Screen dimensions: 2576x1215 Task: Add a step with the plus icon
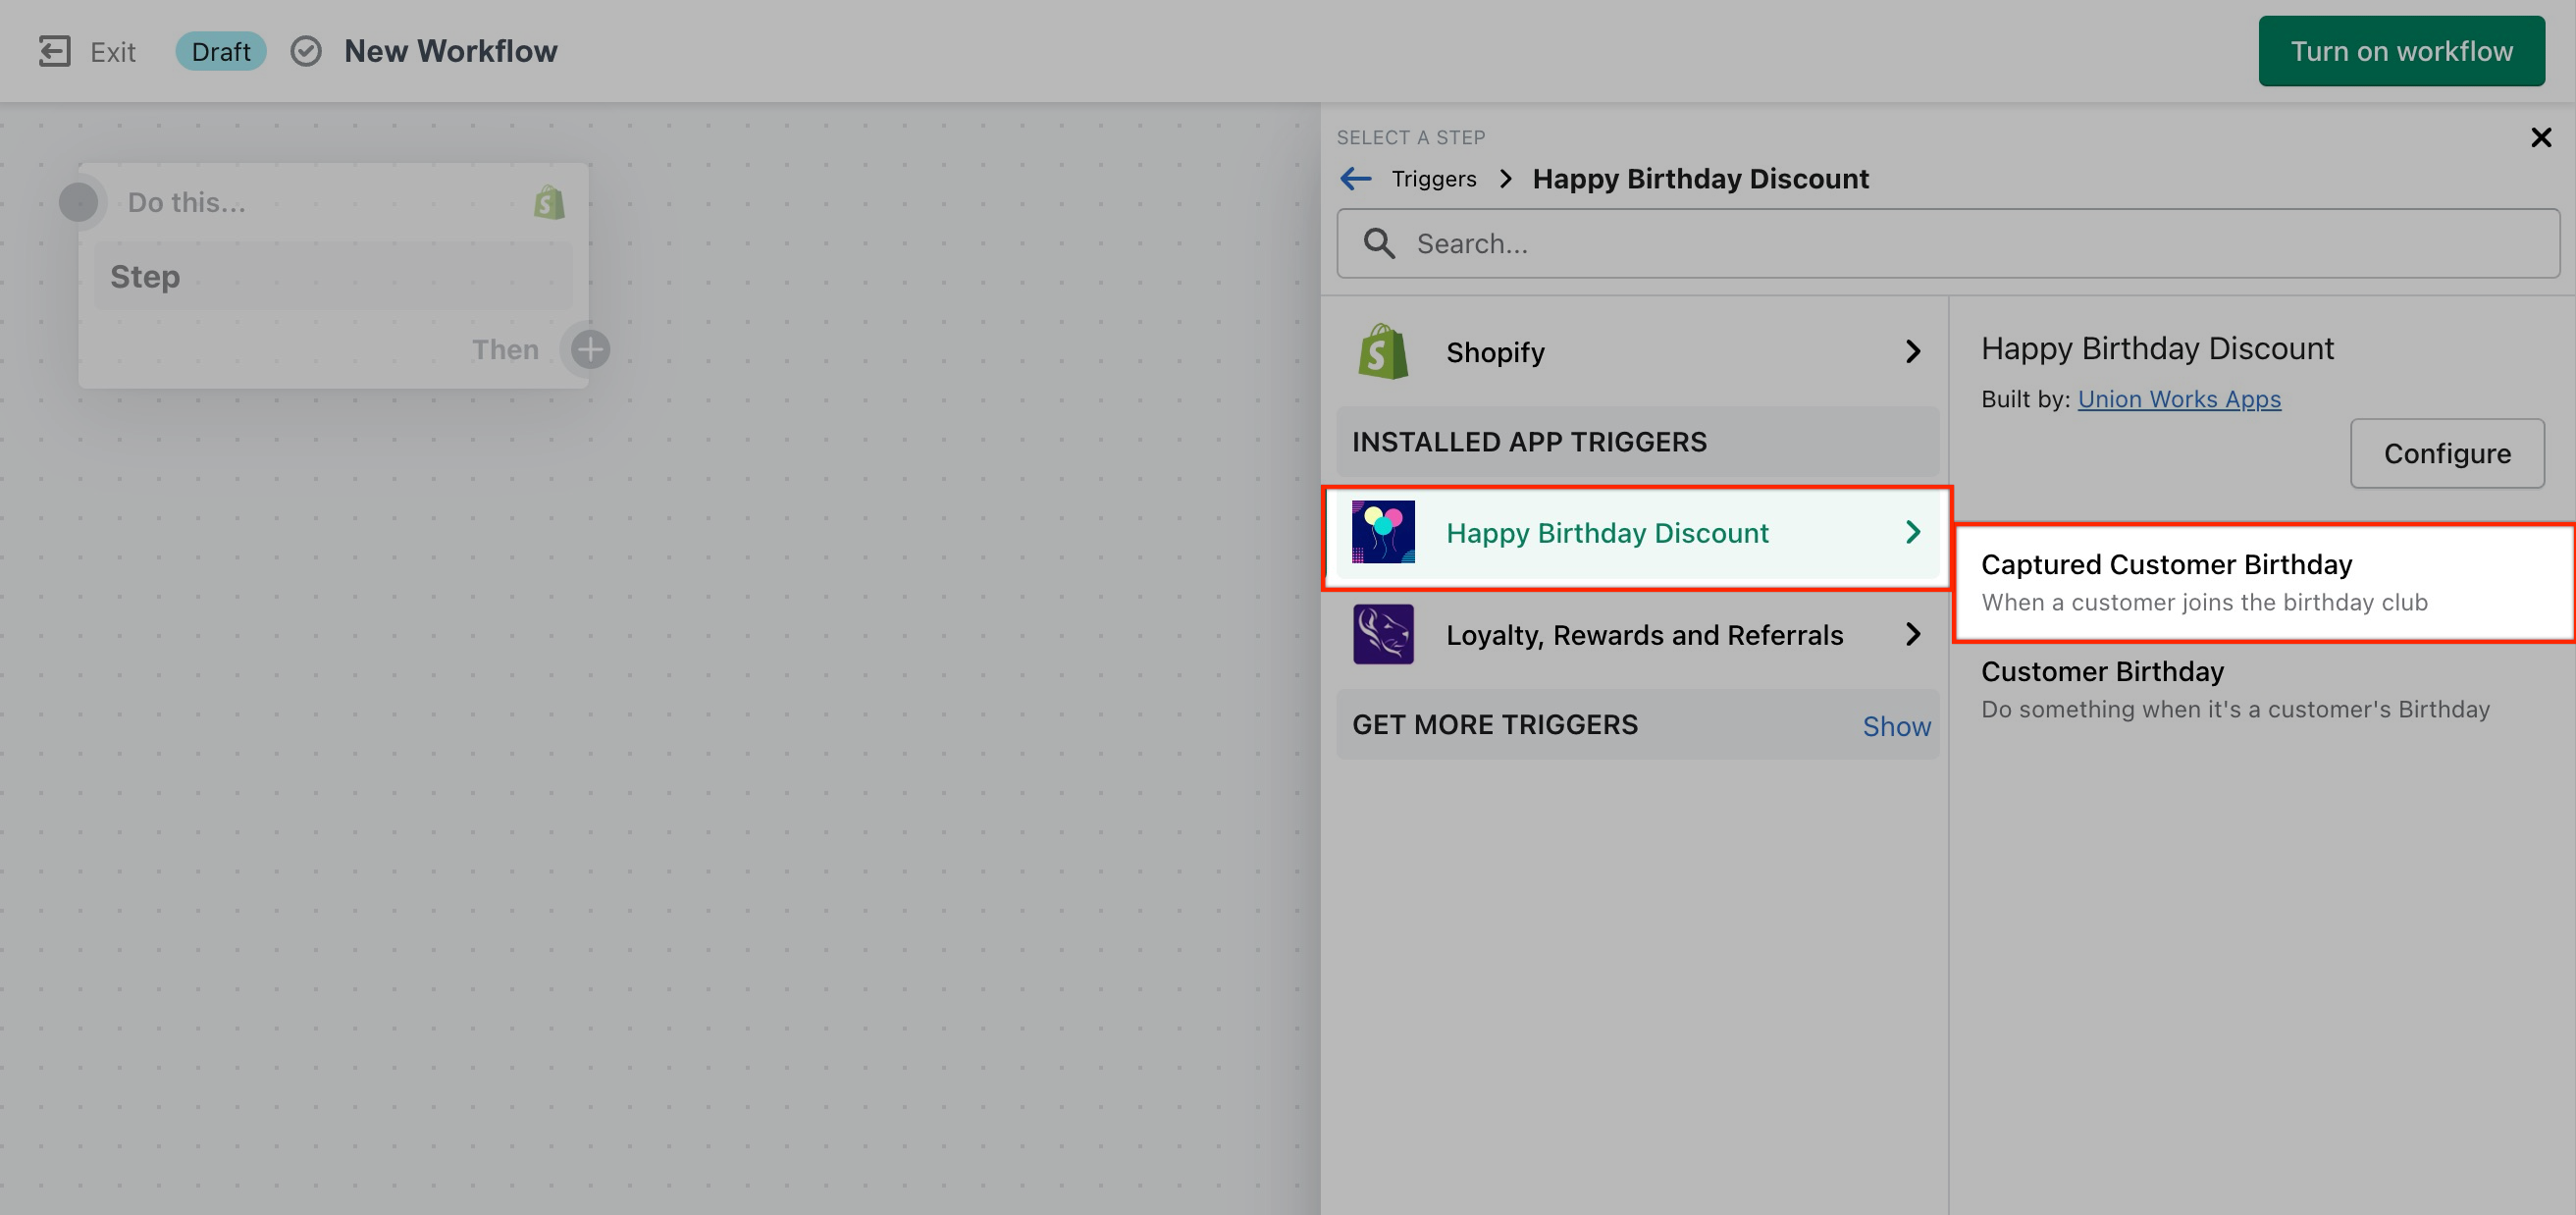pyautogui.click(x=590, y=349)
